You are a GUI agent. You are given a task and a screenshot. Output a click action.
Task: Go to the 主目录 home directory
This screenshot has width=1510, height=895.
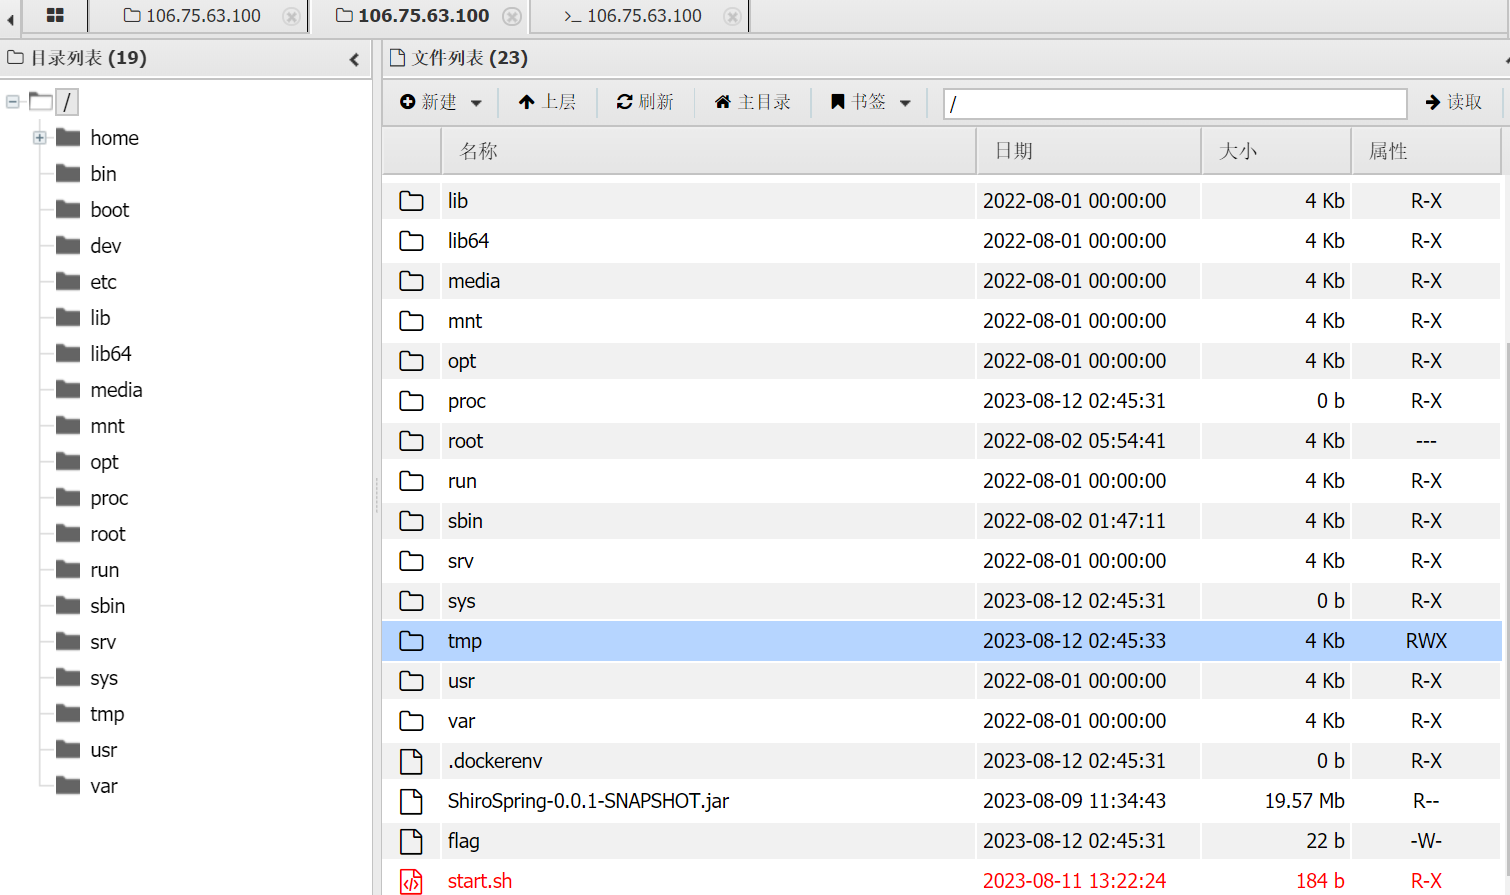click(753, 102)
